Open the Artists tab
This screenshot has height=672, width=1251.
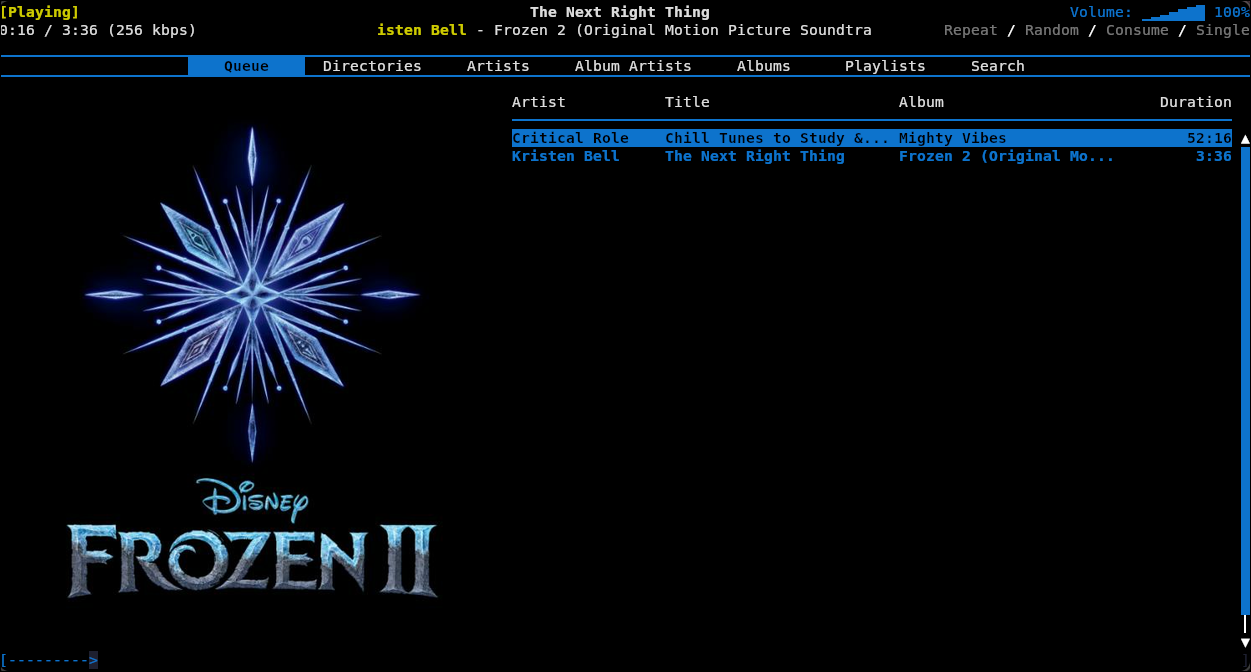(498, 66)
